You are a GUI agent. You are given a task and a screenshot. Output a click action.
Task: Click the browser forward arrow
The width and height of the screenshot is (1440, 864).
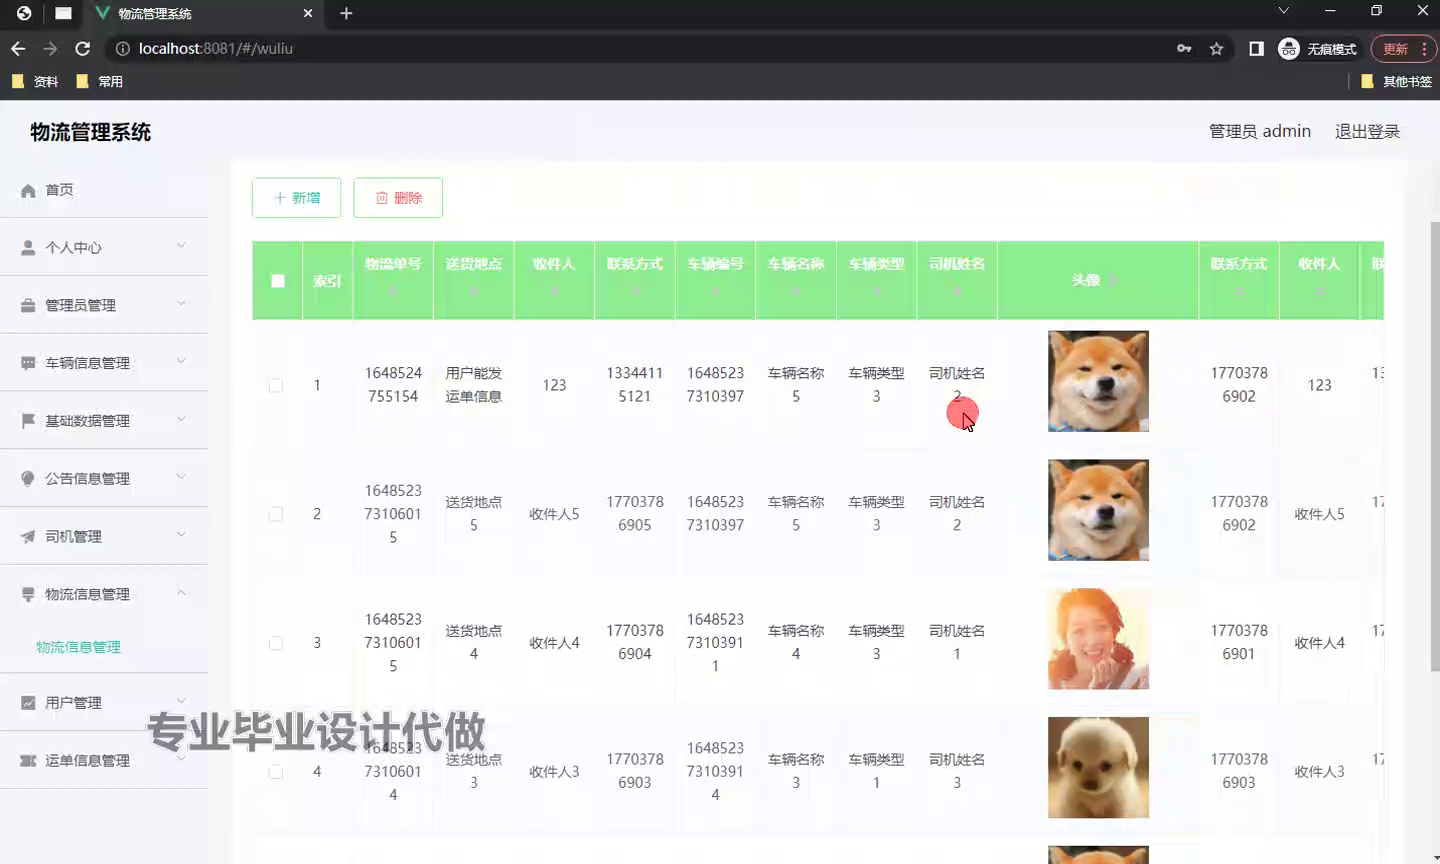[50, 48]
